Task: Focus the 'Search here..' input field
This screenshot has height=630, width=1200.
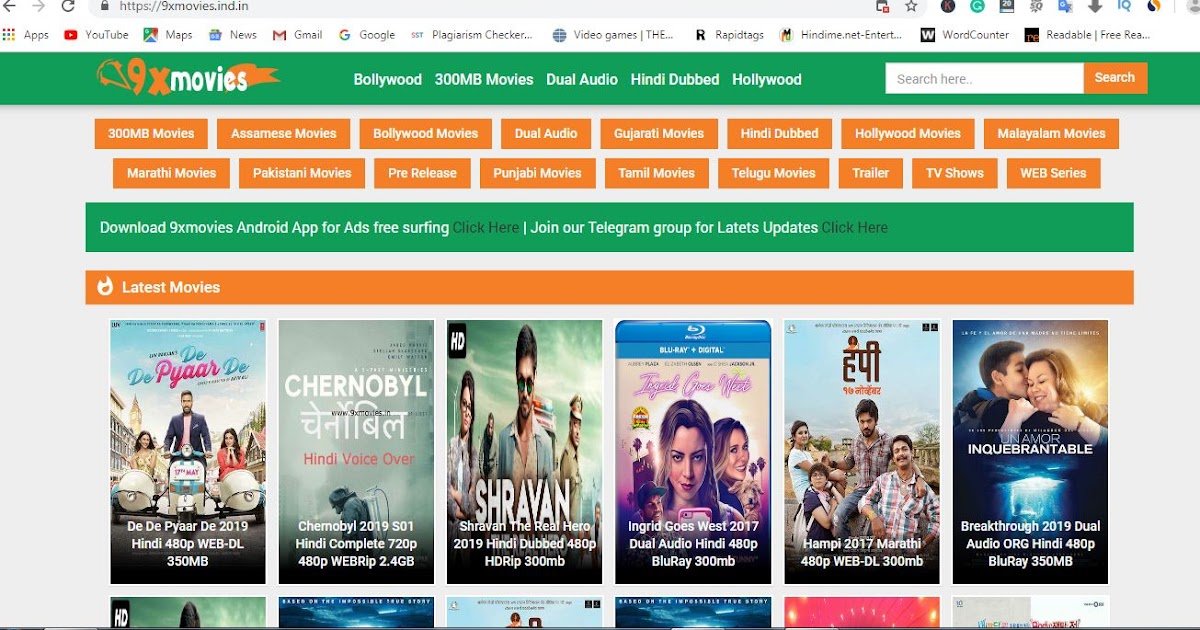Action: click(x=985, y=78)
